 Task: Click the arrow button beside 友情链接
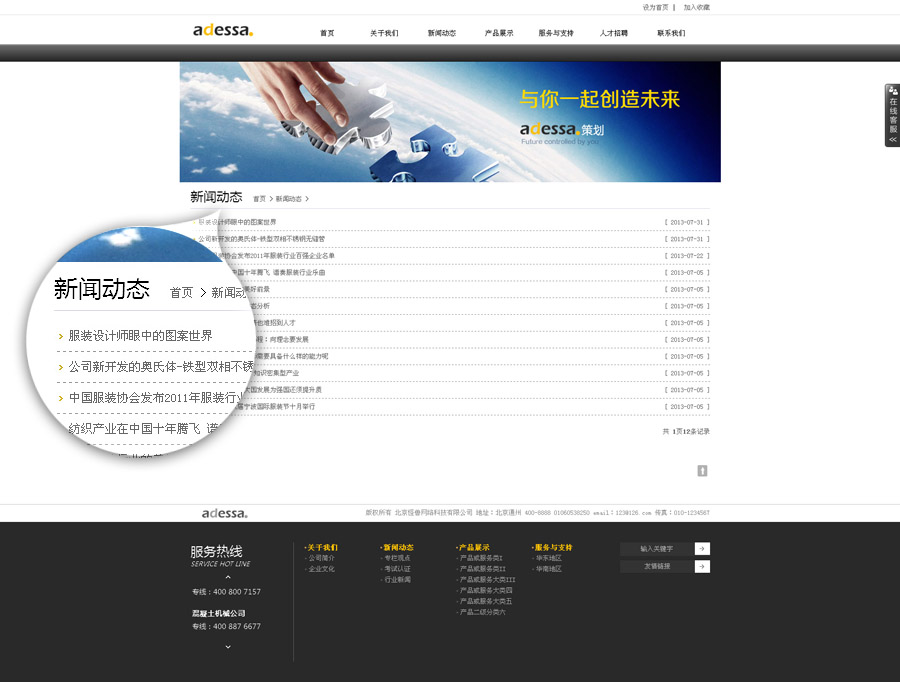pyautogui.click(x=702, y=567)
